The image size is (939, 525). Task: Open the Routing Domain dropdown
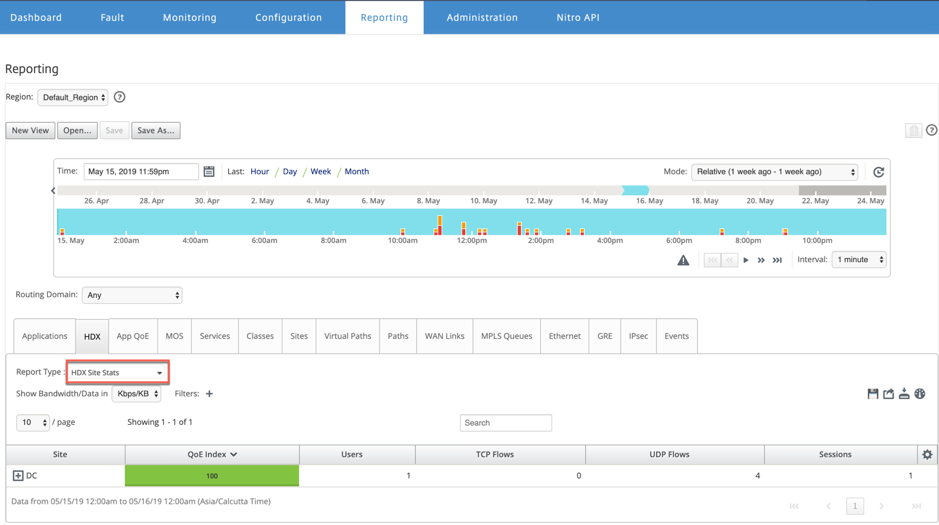(132, 295)
